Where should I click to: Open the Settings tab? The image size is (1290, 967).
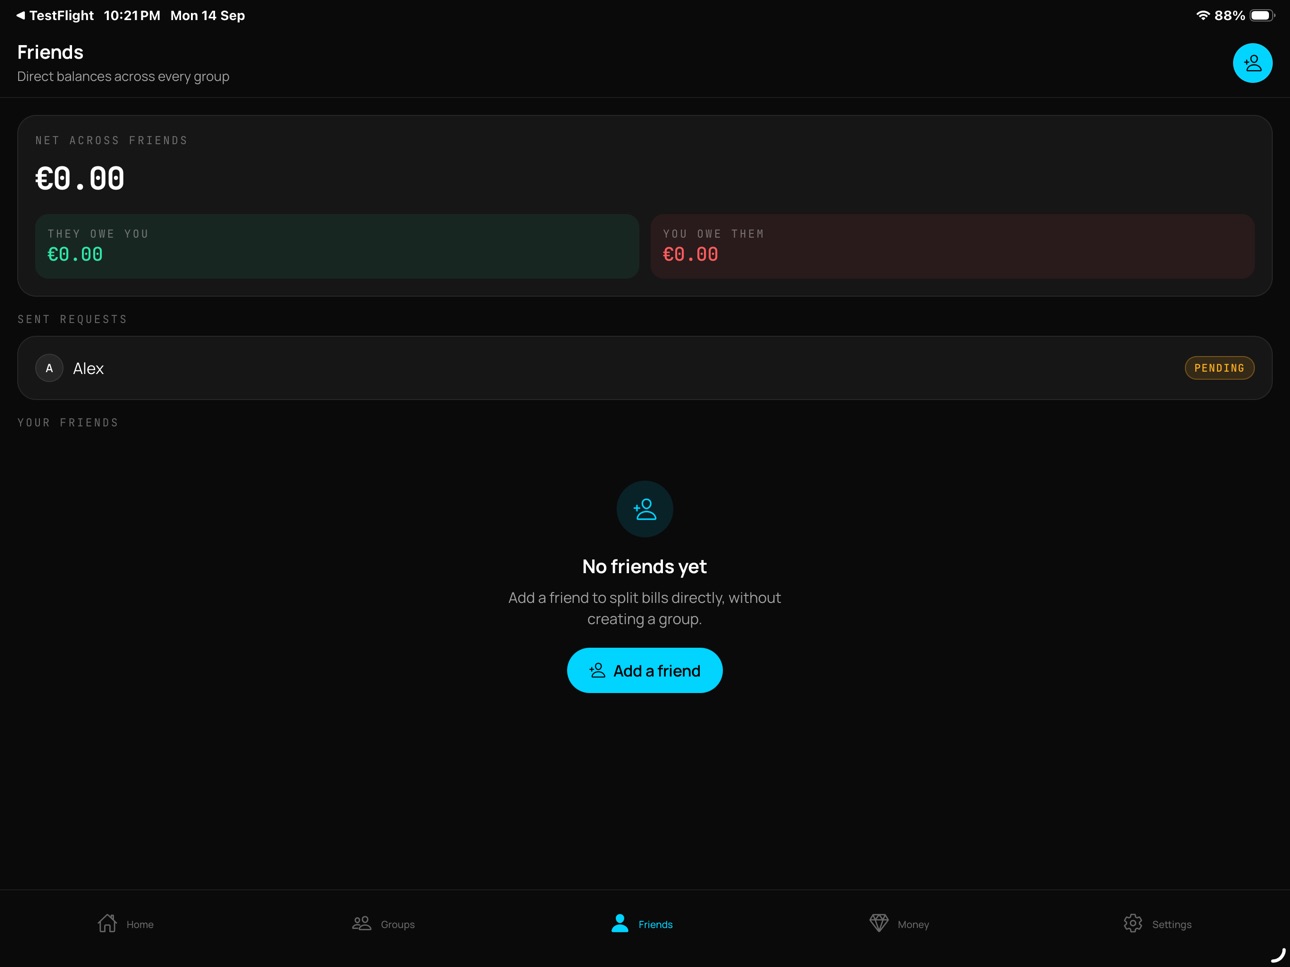pos(1158,924)
